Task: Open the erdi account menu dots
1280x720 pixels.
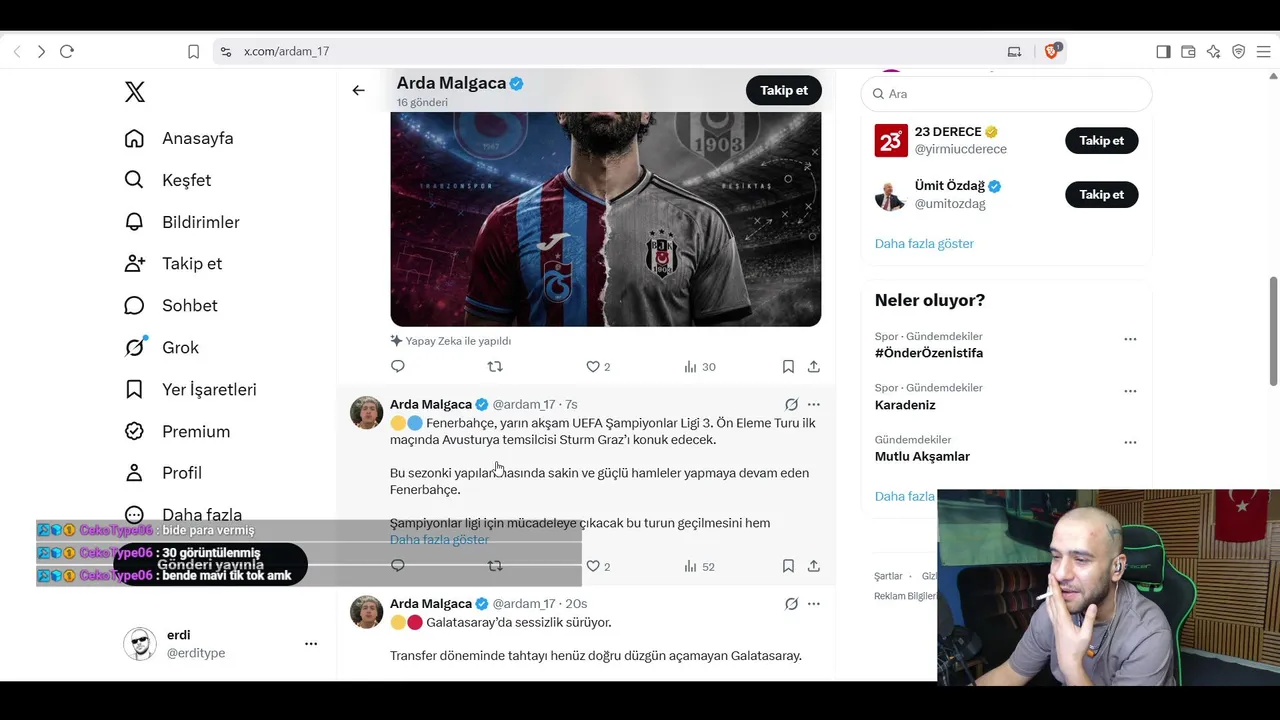Action: click(x=311, y=644)
